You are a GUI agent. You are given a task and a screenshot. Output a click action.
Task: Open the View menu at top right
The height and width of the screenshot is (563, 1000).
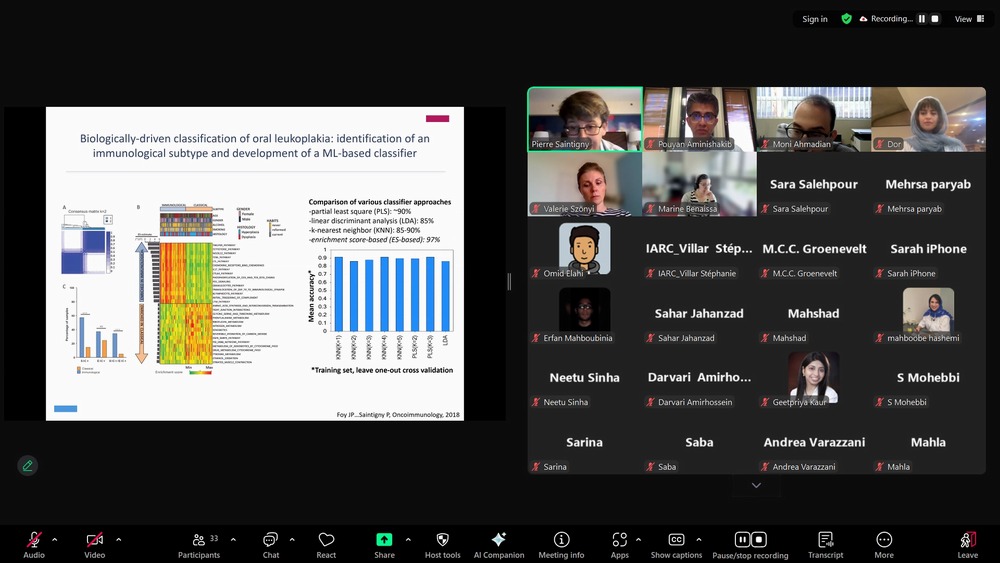[x=968, y=19]
